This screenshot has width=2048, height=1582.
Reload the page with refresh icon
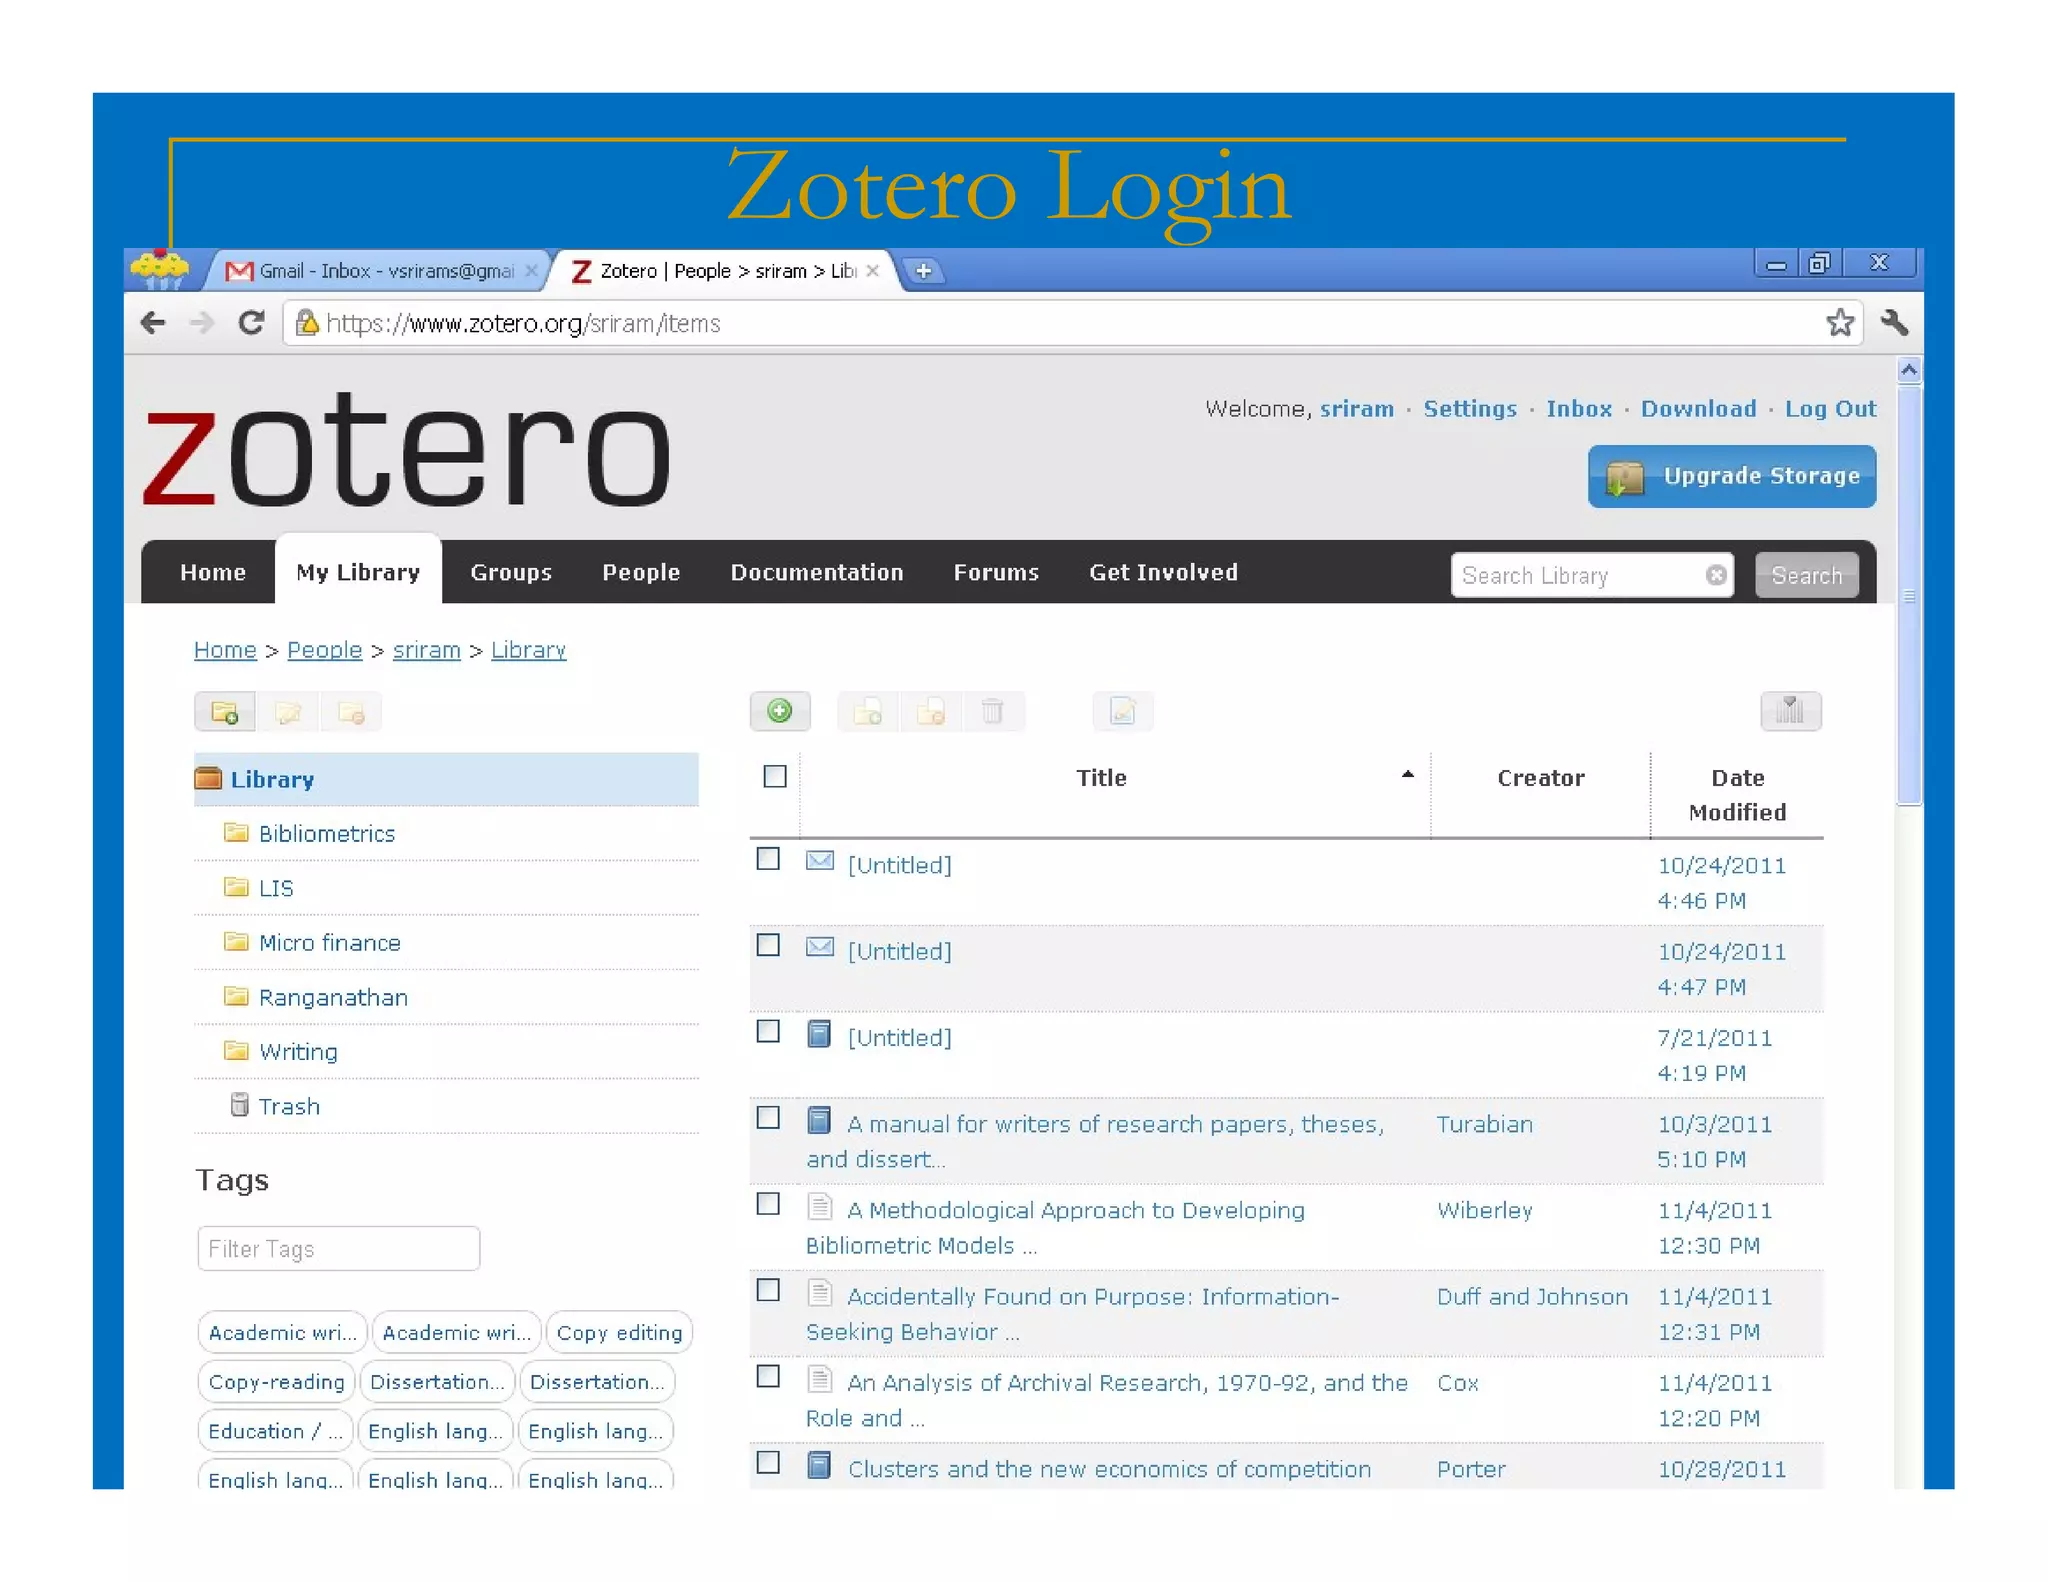click(x=251, y=323)
